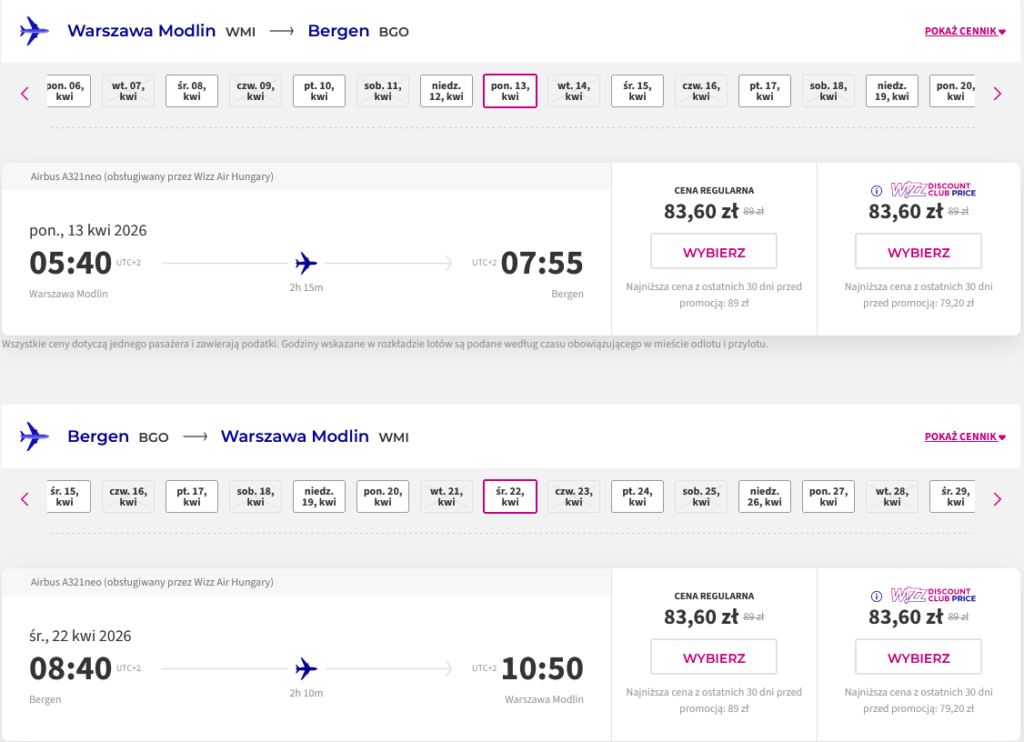1024x742 pixels.
Task: Select return date pon. 20, kwi
Action: [383, 496]
